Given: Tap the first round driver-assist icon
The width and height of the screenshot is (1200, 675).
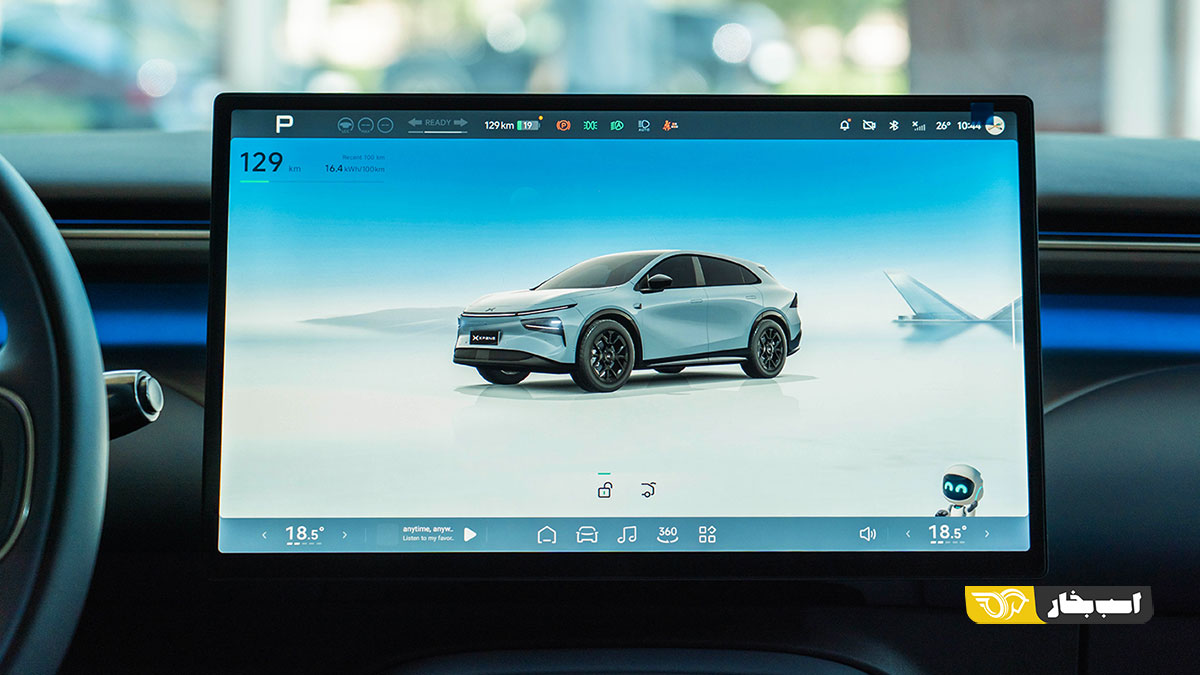Looking at the screenshot, I should (x=345, y=125).
